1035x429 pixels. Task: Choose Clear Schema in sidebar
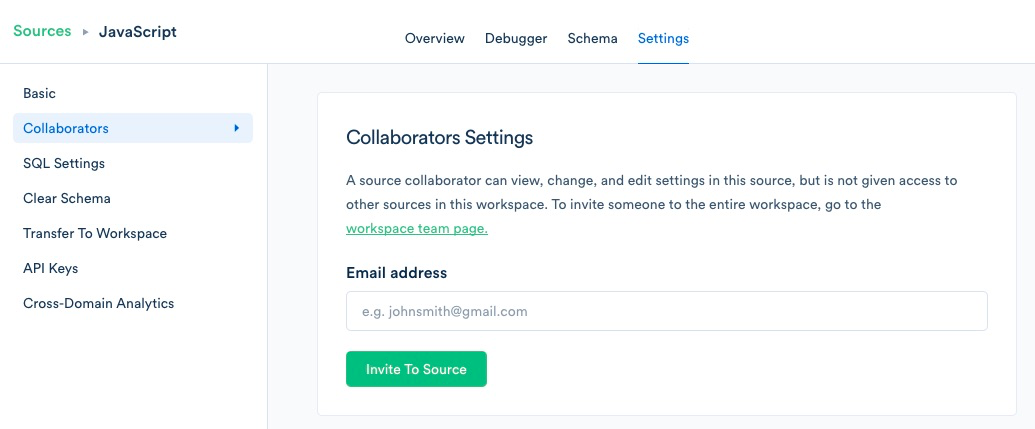67,198
